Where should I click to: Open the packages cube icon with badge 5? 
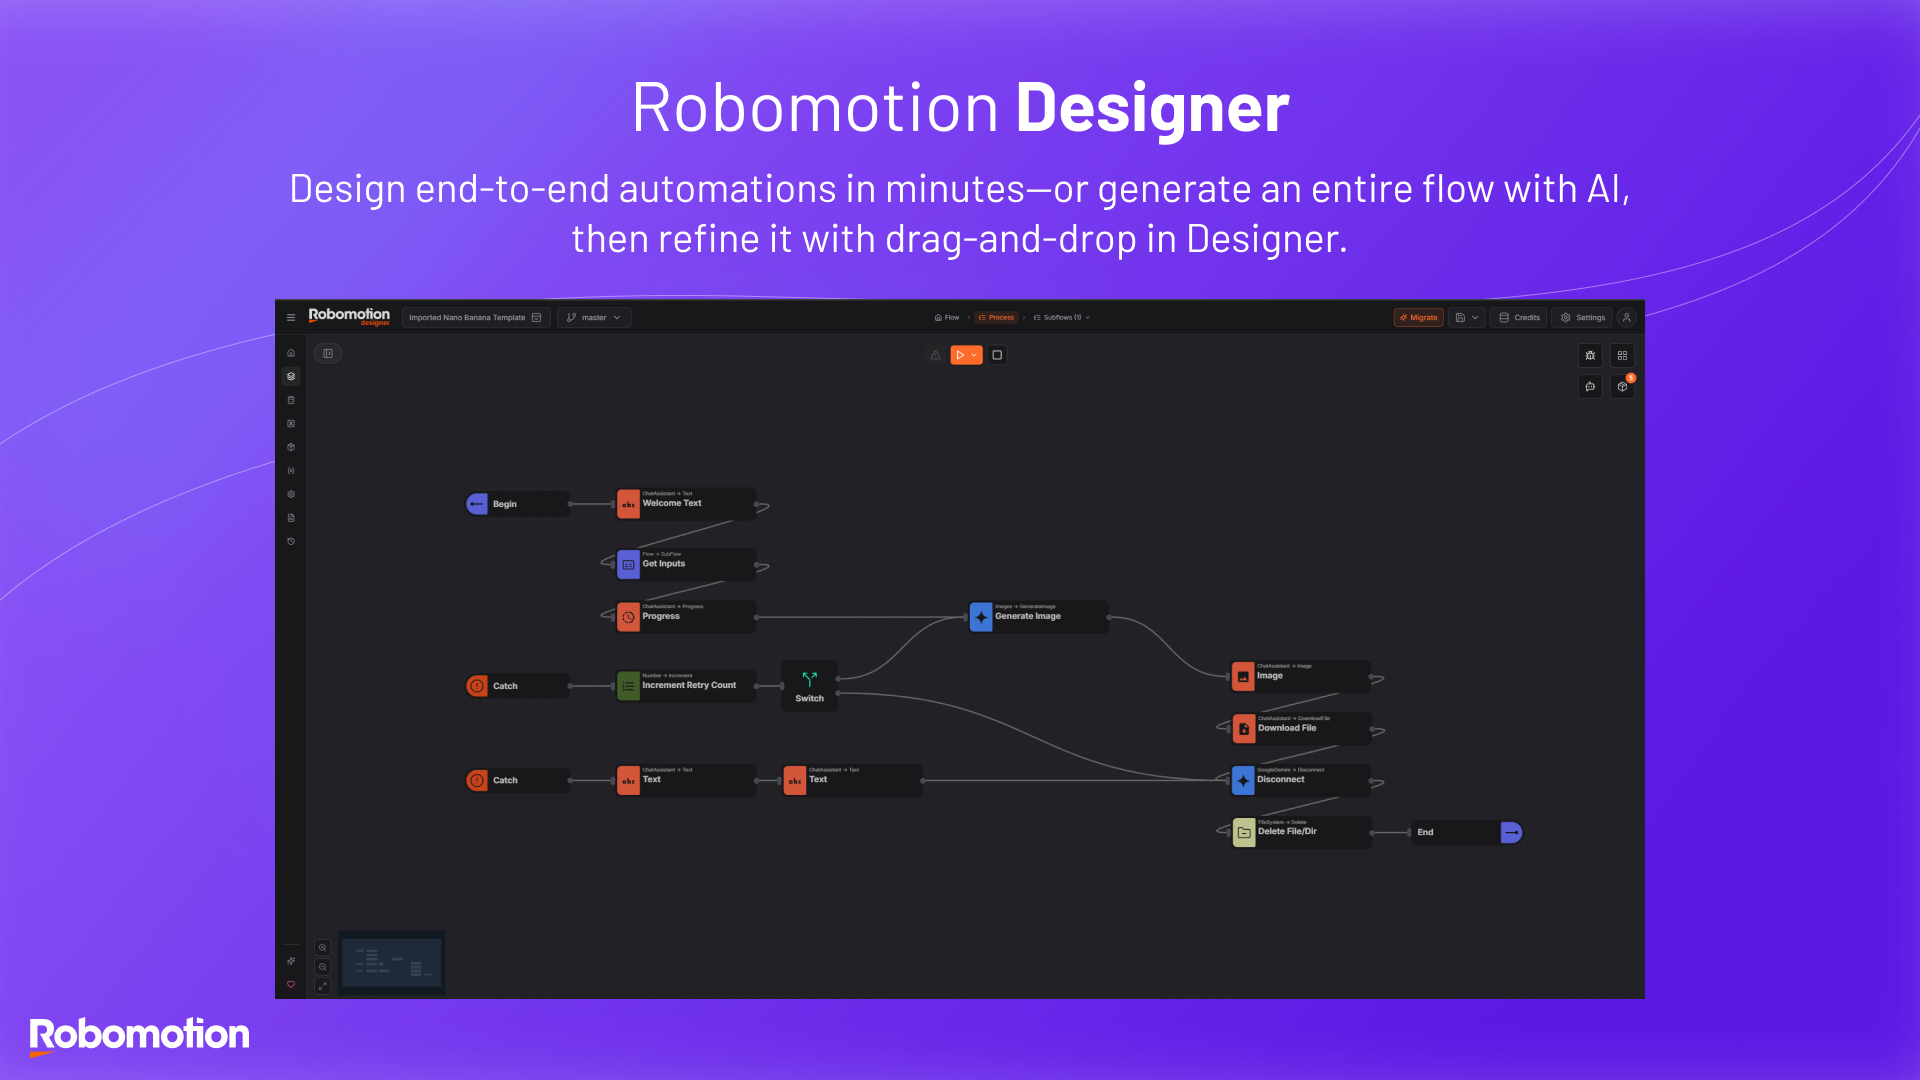[1622, 387]
